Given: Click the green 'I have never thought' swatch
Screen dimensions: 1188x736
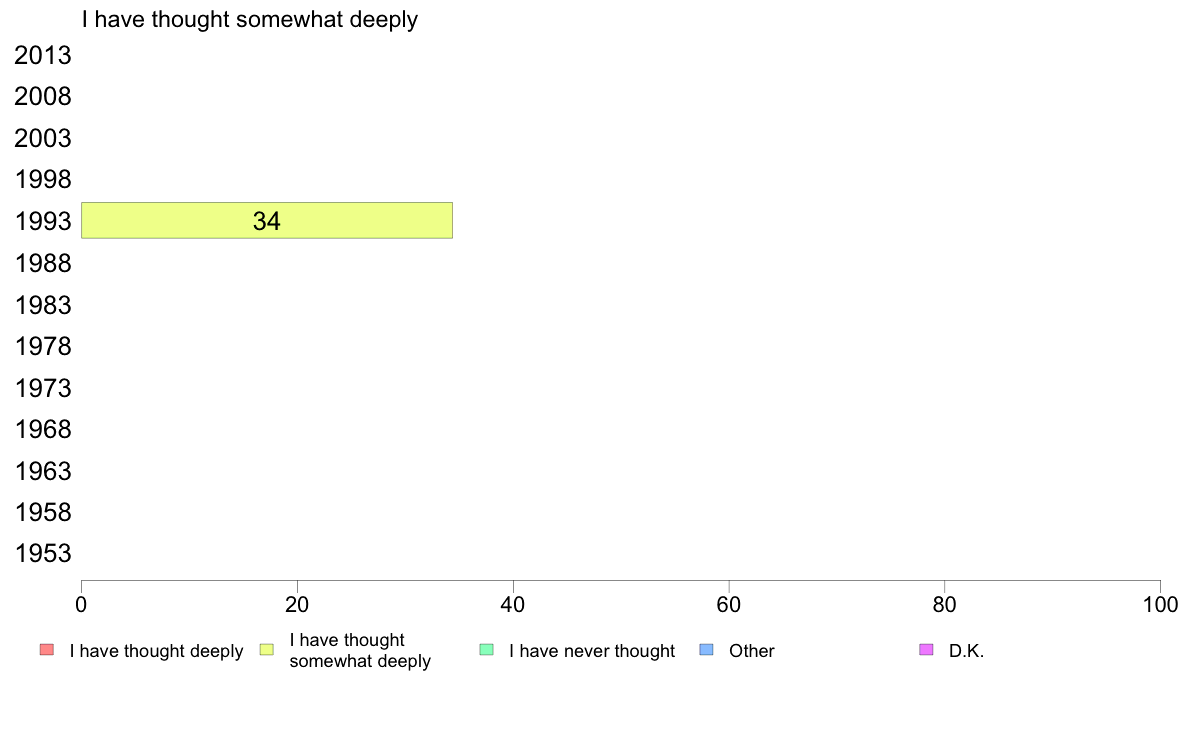Looking at the screenshot, I should tap(486, 650).
